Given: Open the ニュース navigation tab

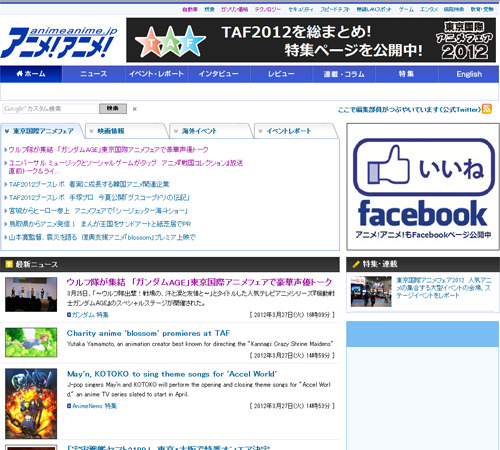Looking at the screenshot, I should click(94, 74).
